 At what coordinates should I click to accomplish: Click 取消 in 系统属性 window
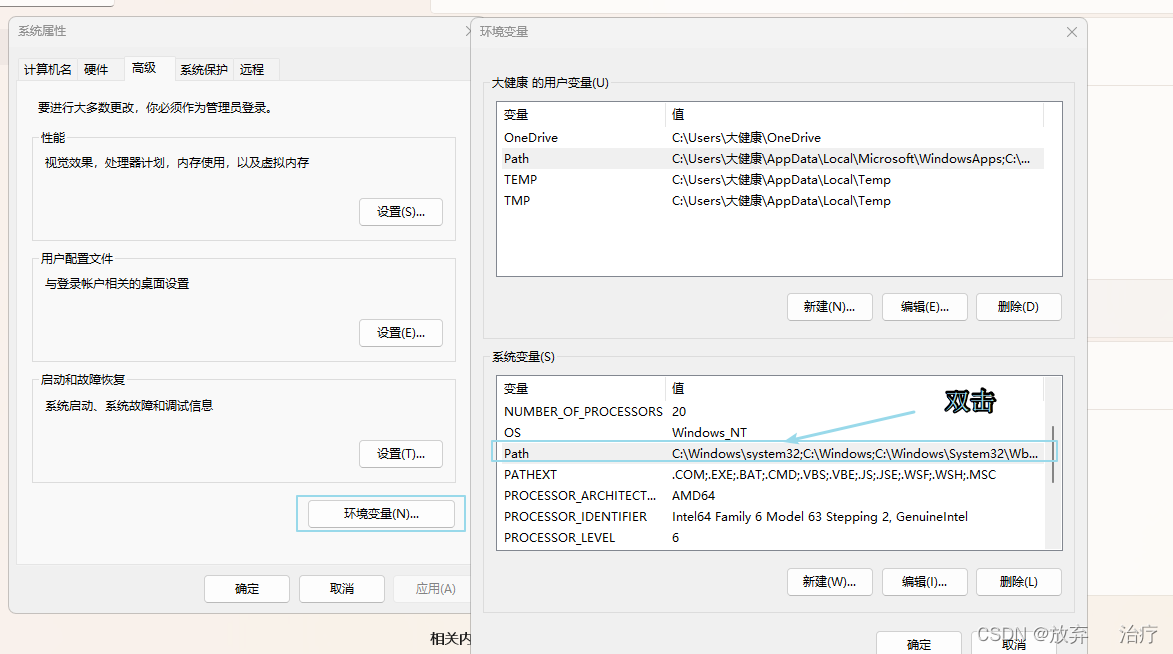pyautogui.click(x=342, y=589)
